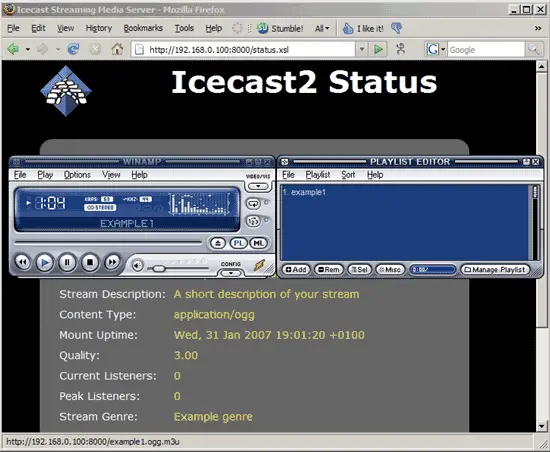Open the Firefox Tools menu
The width and height of the screenshot is (550, 452).
coord(184,28)
